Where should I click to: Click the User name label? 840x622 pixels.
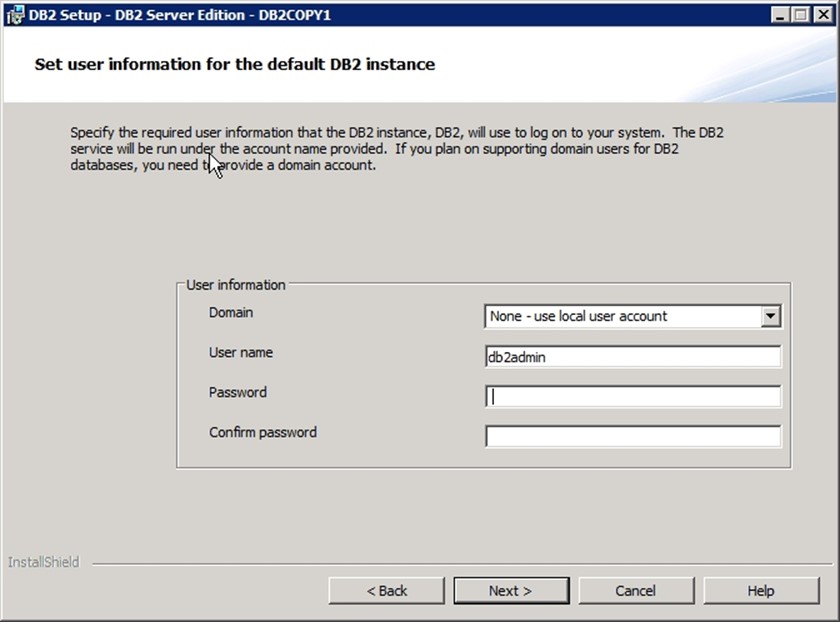pos(240,353)
